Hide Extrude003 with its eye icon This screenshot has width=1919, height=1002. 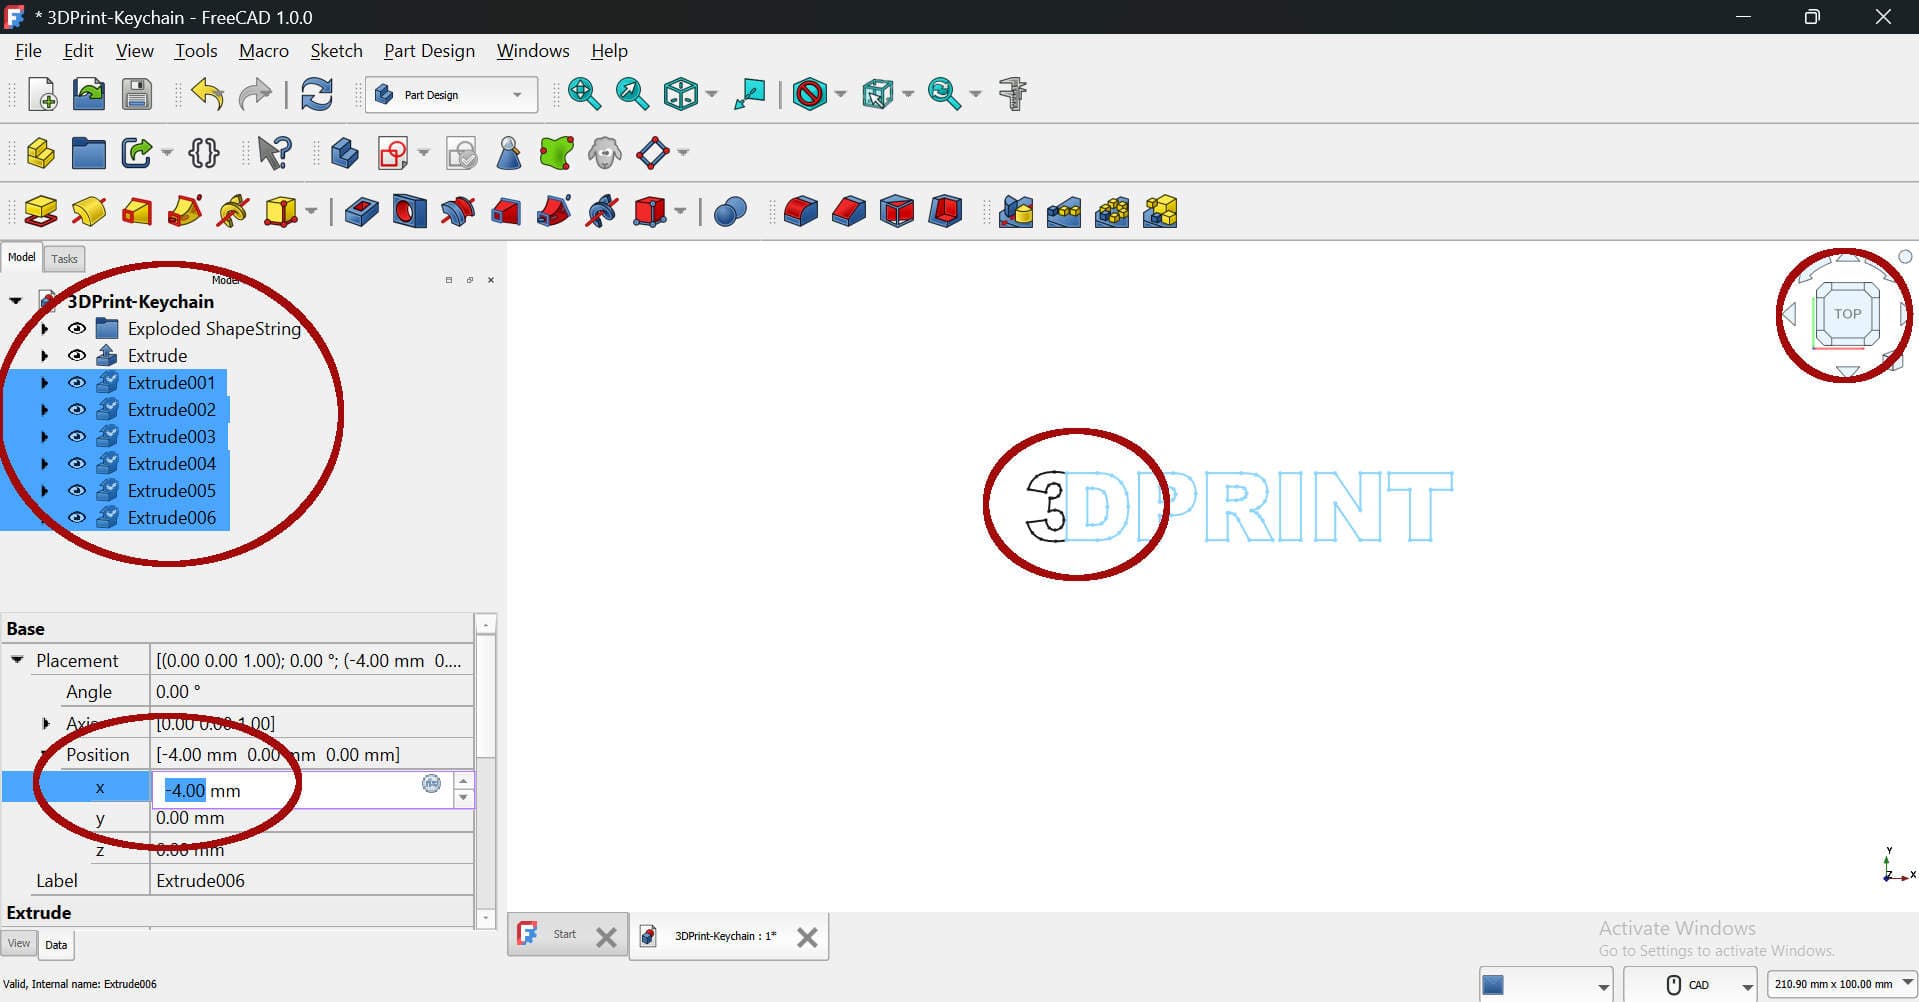point(77,436)
